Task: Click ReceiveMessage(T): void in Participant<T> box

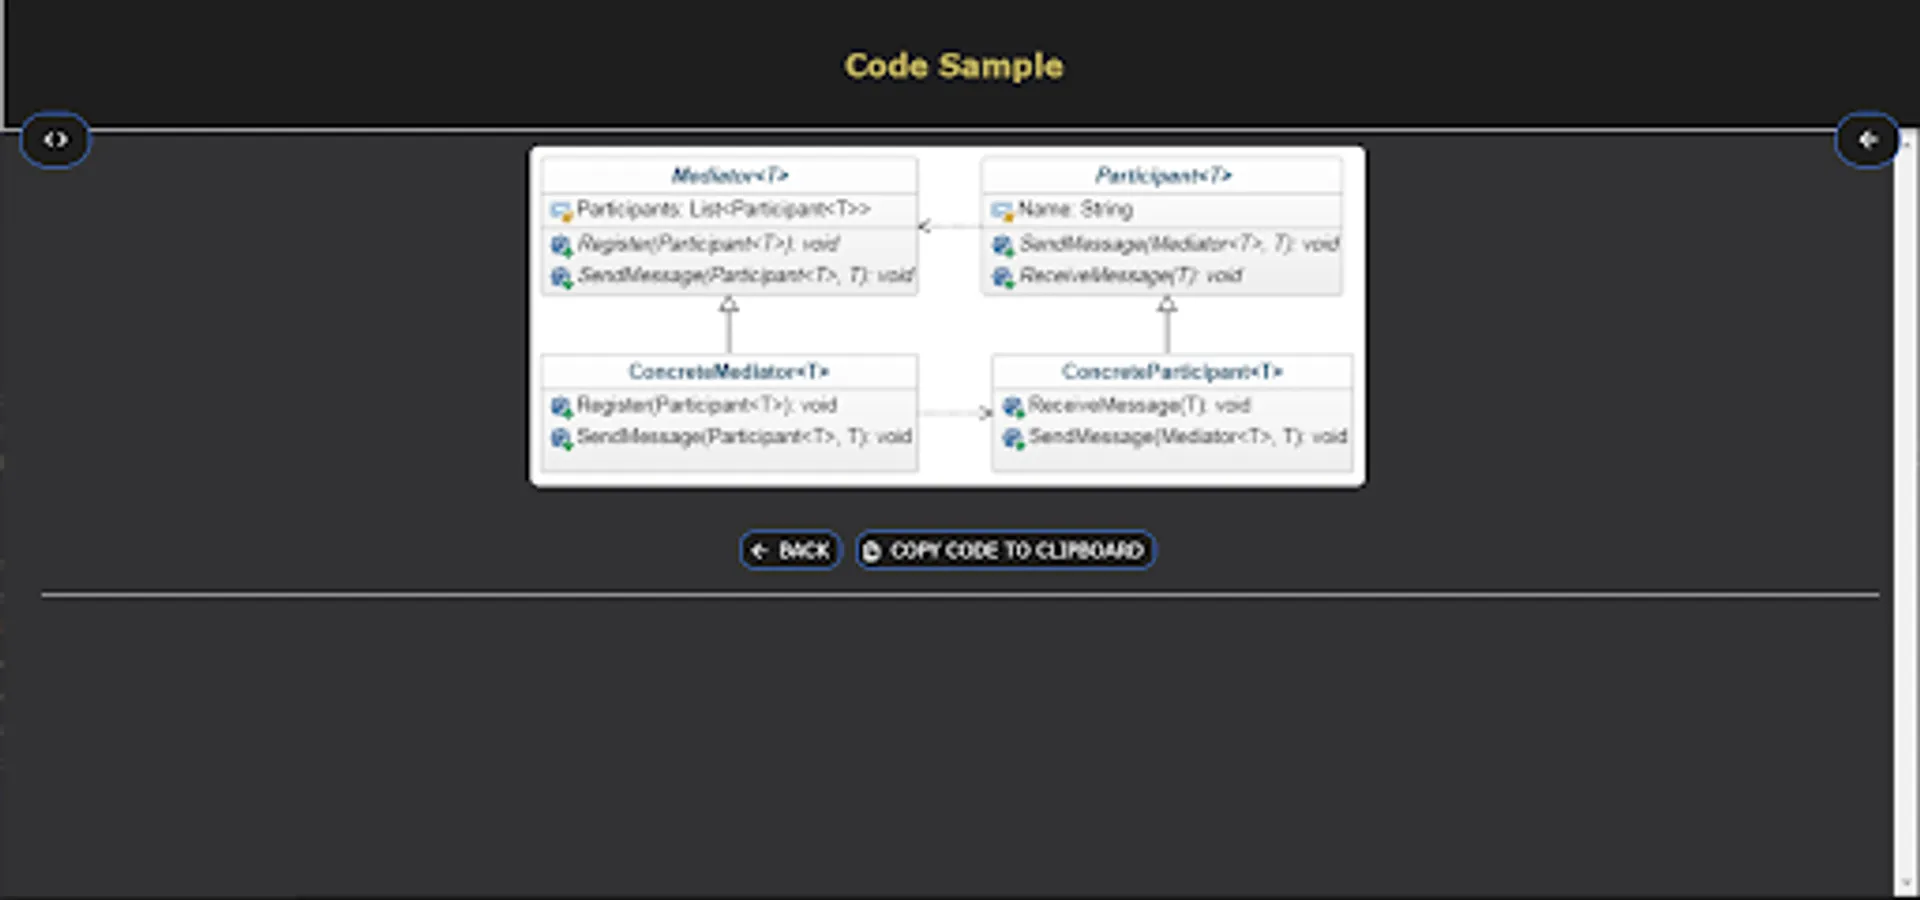Action: [x=1130, y=275]
